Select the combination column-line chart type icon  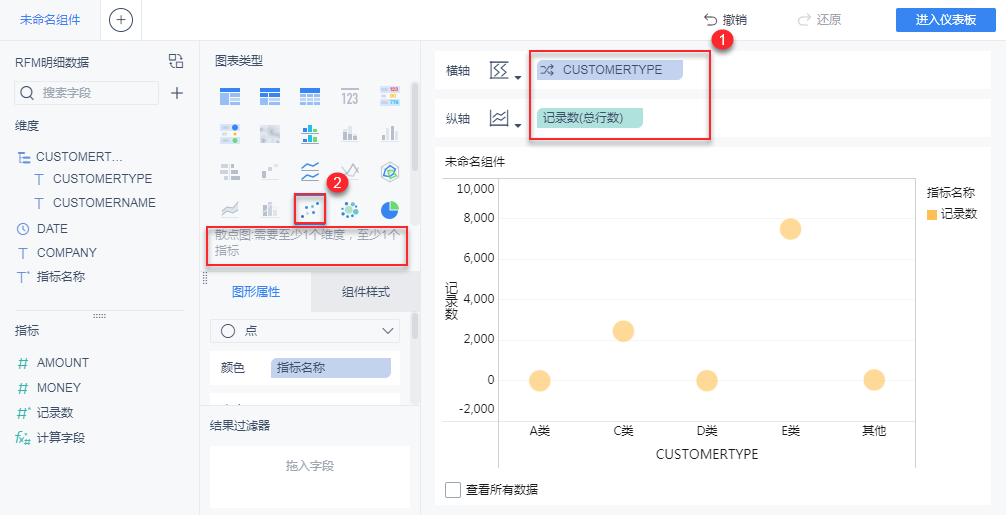coord(269,209)
